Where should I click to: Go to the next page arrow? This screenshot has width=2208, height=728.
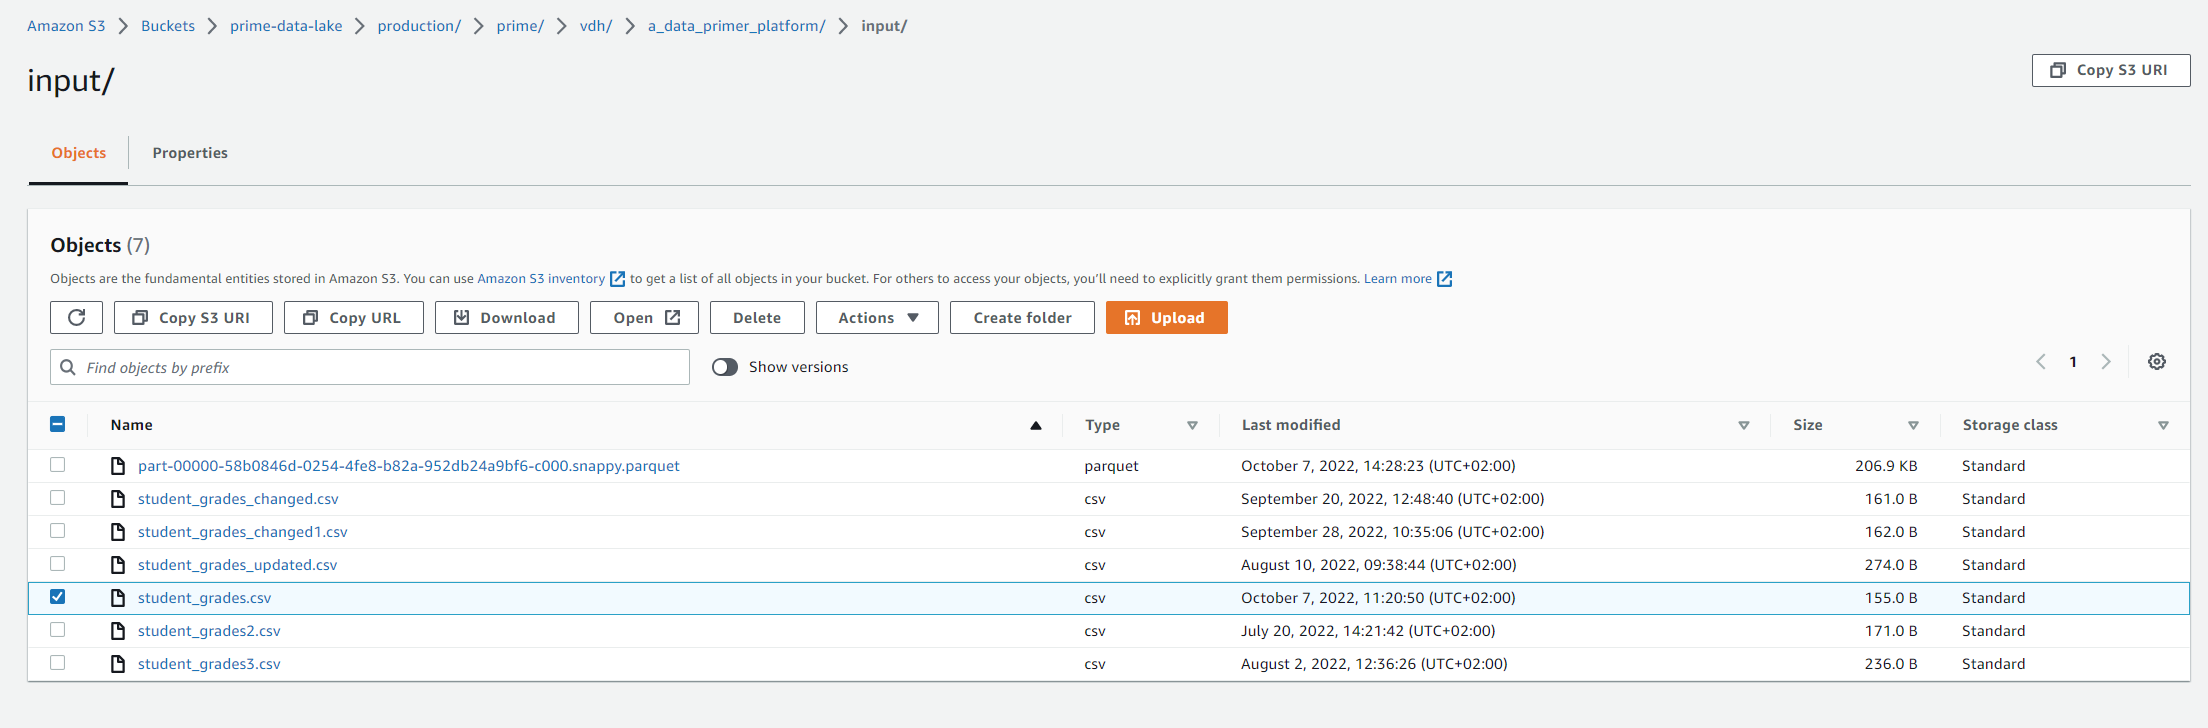coord(2106,362)
